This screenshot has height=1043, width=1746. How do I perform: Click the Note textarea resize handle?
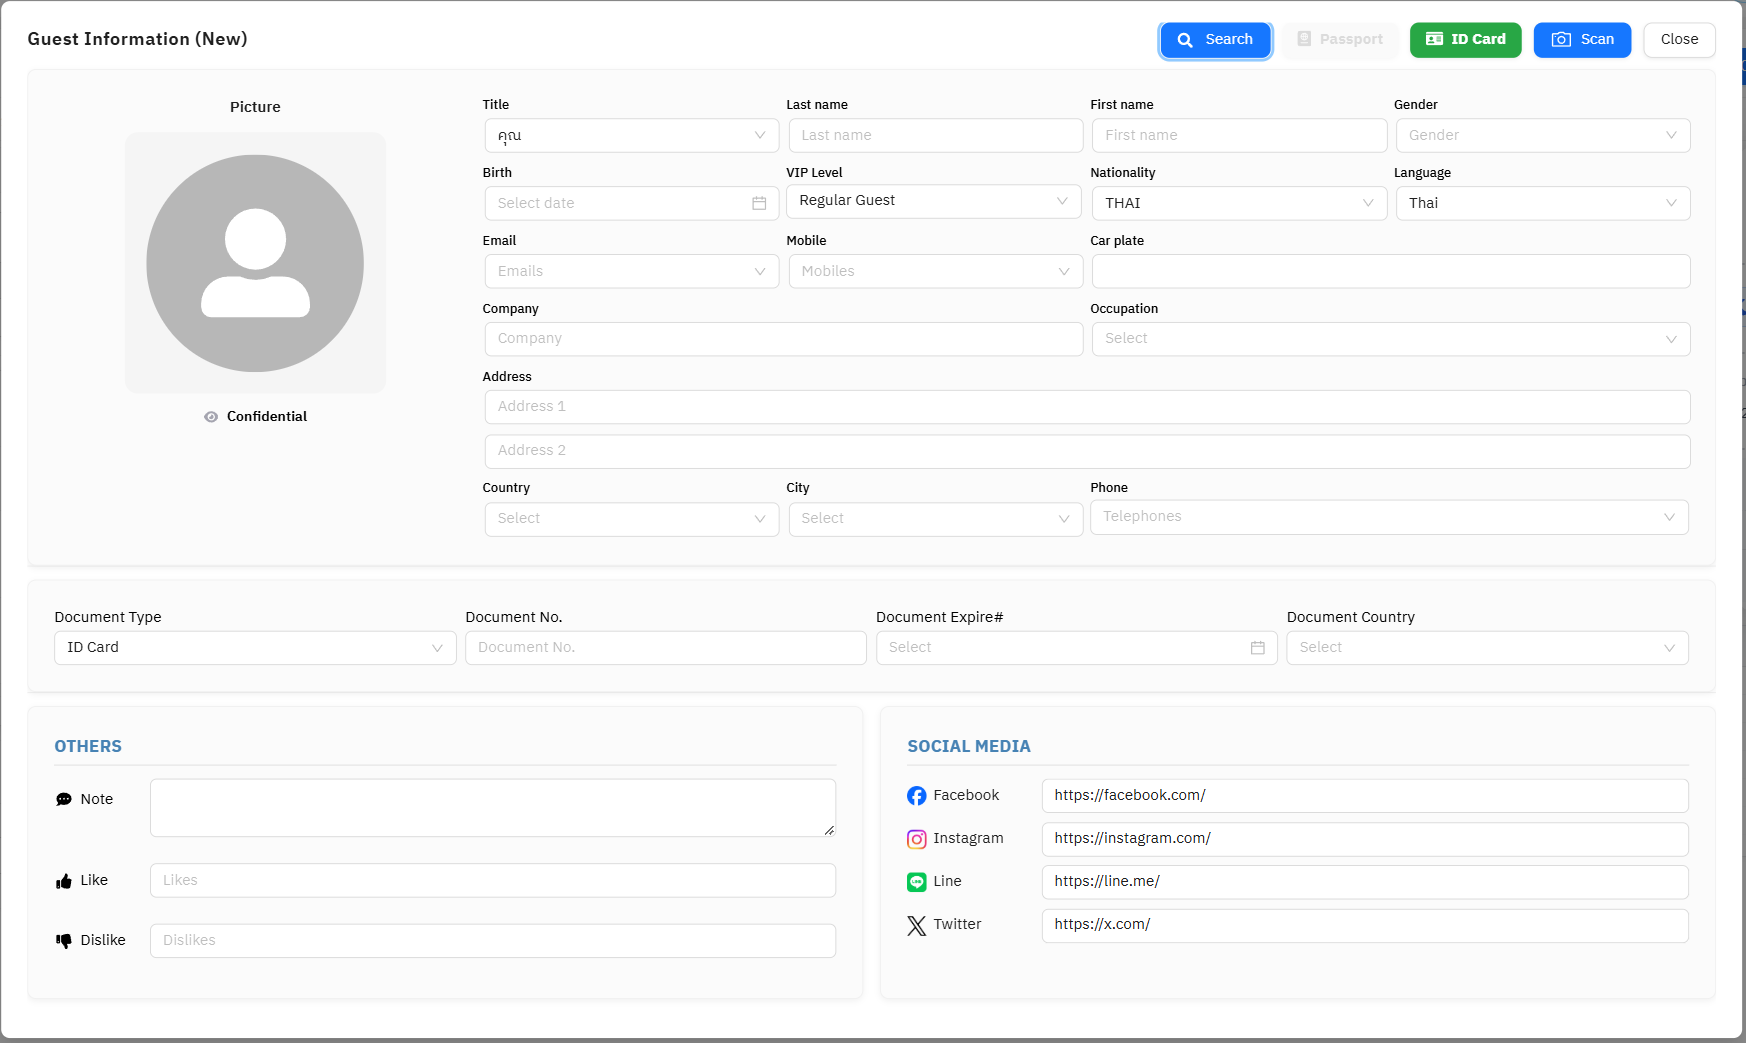pyautogui.click(x=829, y=830)
